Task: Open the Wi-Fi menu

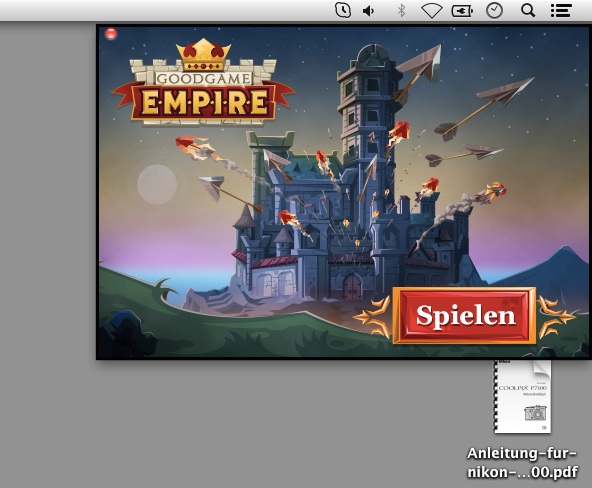Action: (432, 11)
